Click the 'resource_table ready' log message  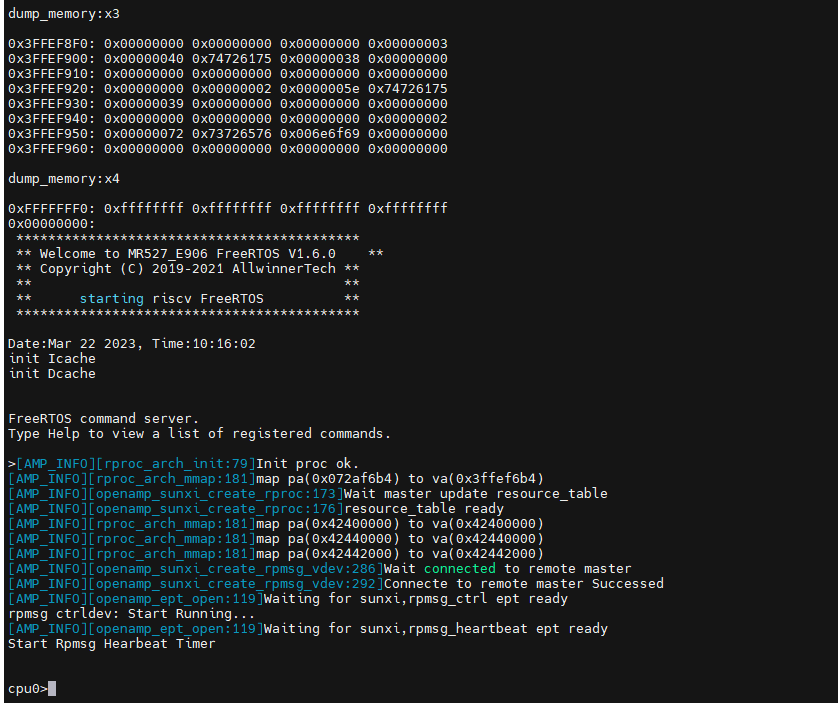(424, 508)
